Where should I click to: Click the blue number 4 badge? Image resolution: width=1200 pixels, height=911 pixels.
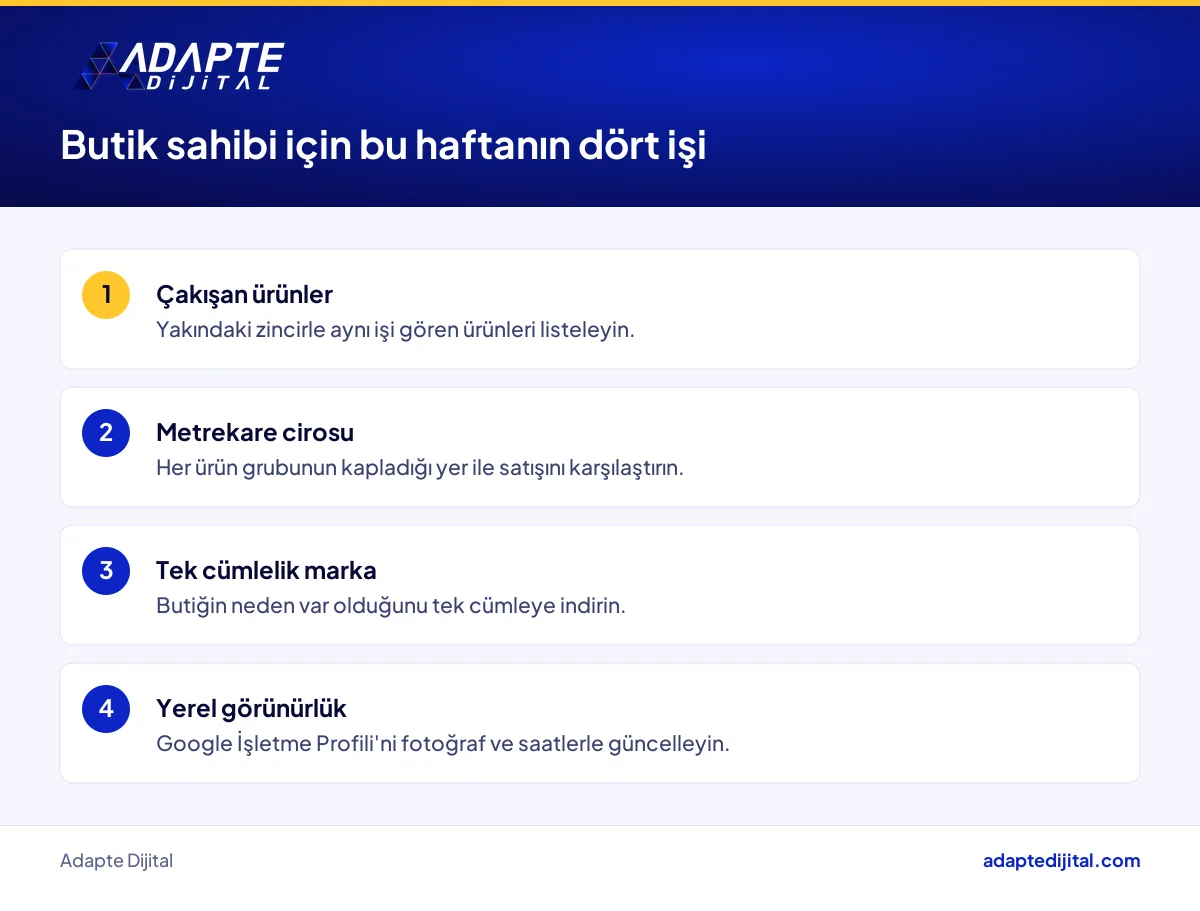point(106,709)
